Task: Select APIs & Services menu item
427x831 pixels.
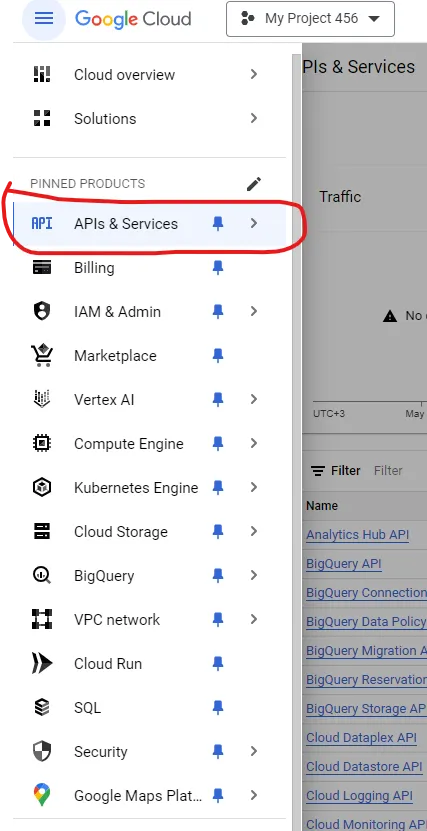Action: pos(149,224)
